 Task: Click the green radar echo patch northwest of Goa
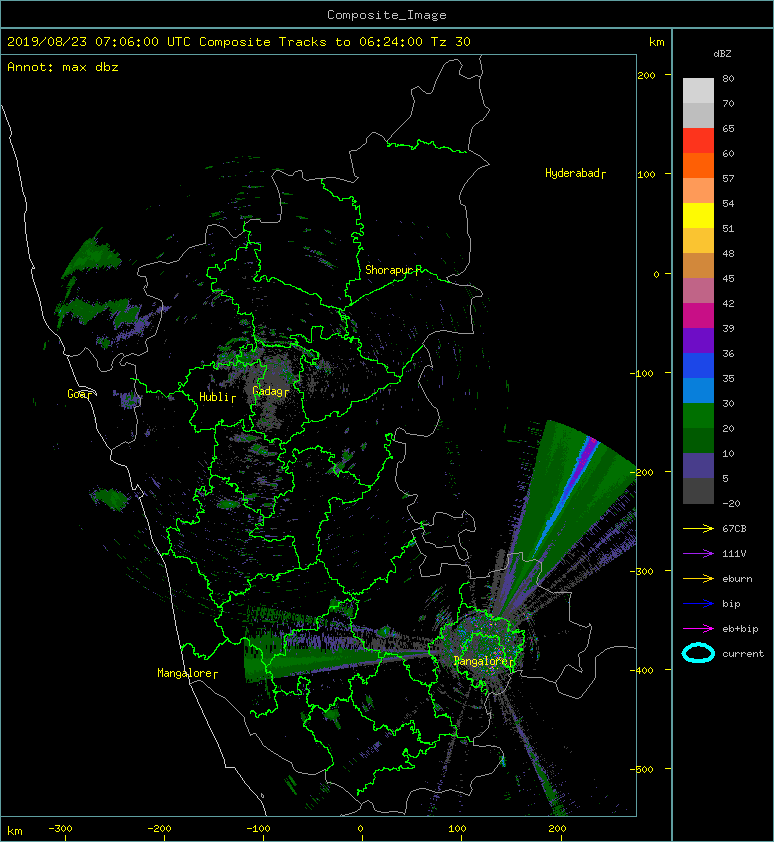(90, 256)
